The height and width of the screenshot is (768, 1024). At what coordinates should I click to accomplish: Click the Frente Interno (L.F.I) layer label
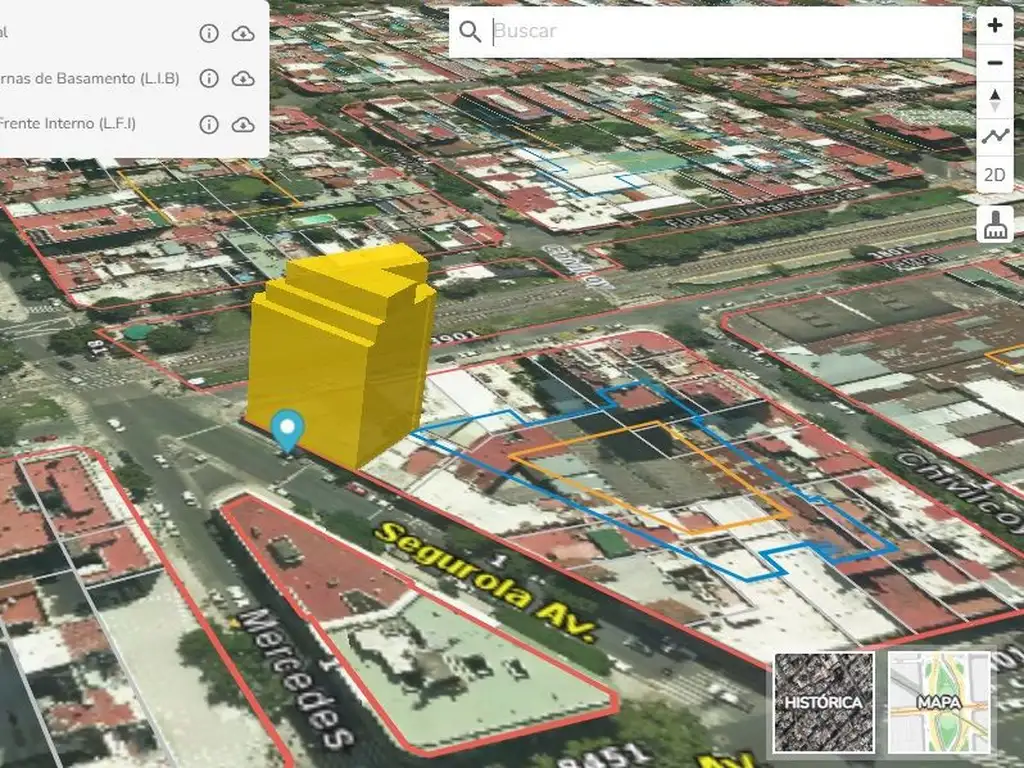68,124
